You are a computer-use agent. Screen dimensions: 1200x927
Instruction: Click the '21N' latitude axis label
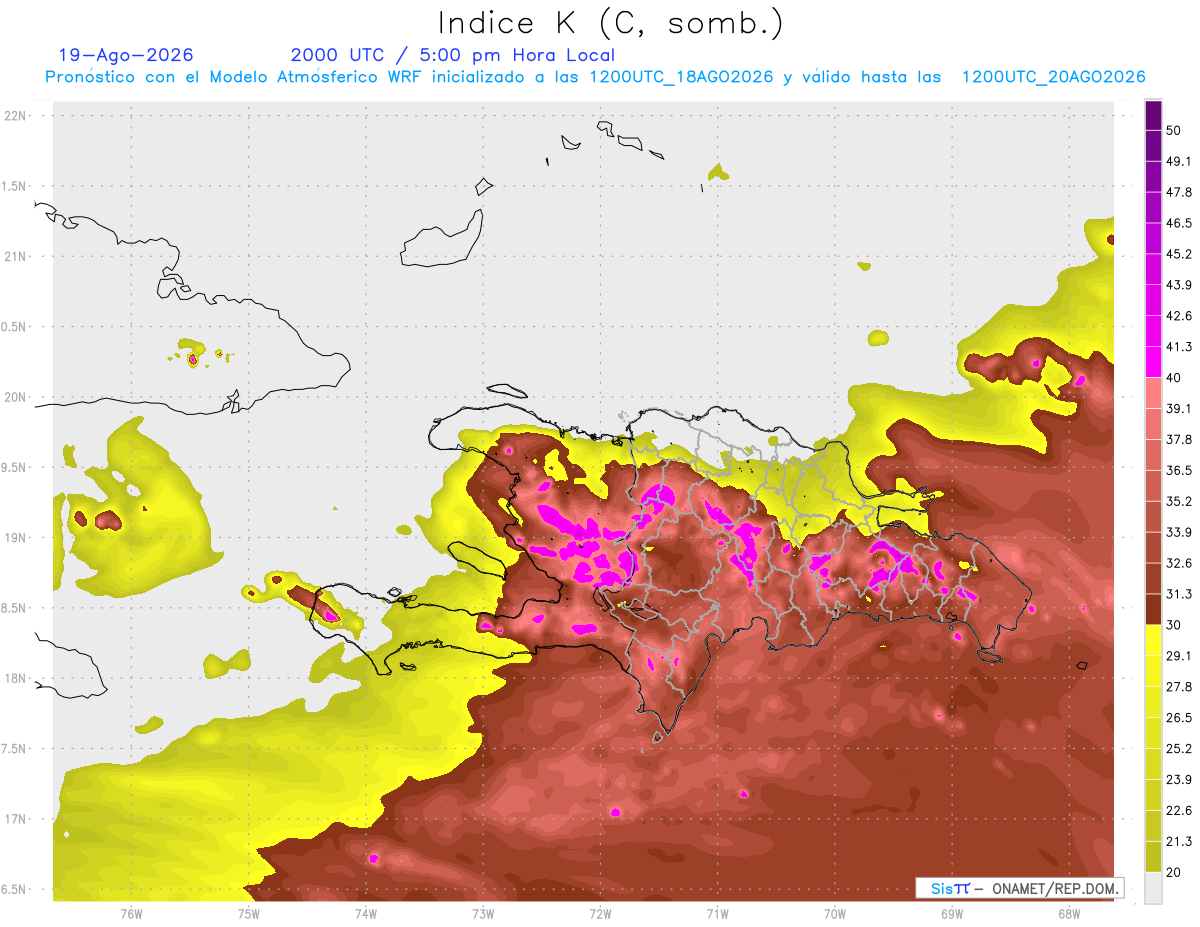pos(15,257)
